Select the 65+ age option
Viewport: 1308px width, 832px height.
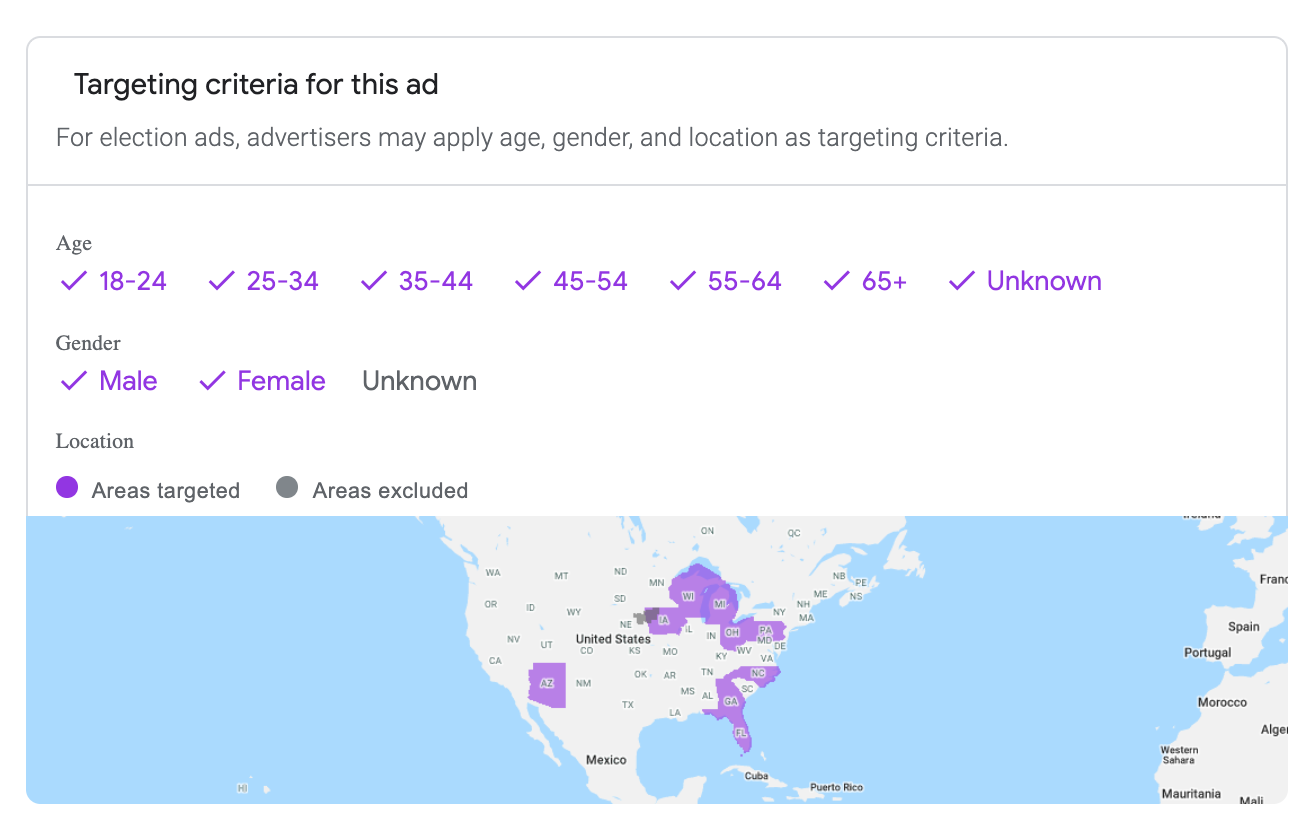point(865,281)
